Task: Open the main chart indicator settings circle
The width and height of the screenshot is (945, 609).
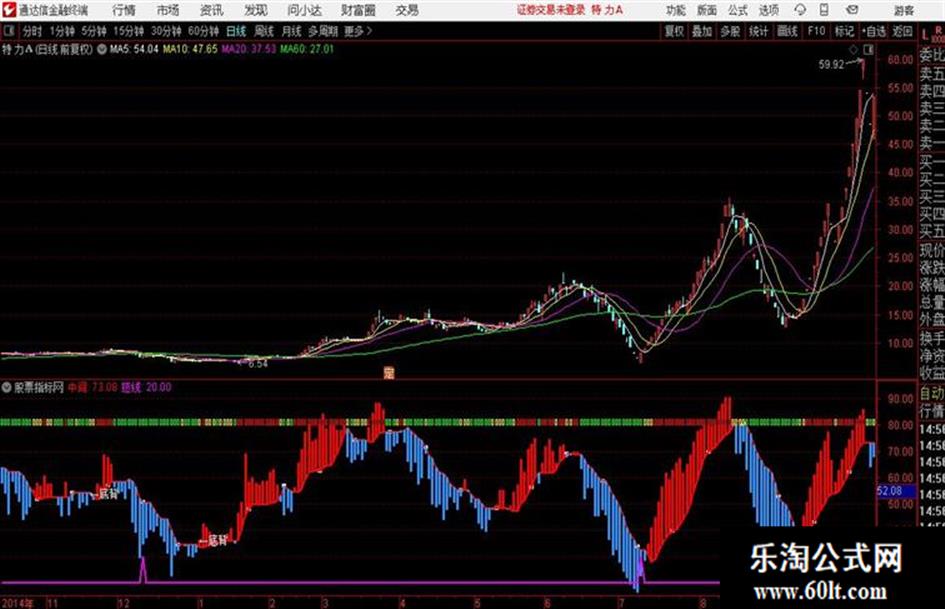Action: click(102, 49)
